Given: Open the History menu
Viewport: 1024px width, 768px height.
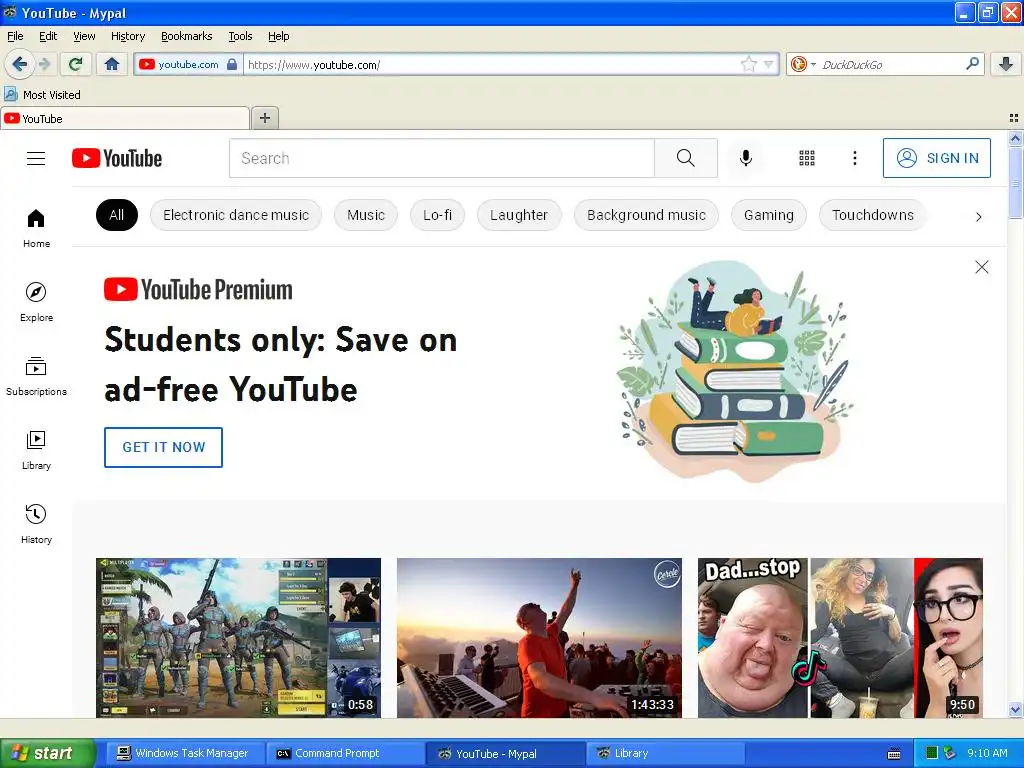Looking at the screenshot, I should click(x=127, y=36).
